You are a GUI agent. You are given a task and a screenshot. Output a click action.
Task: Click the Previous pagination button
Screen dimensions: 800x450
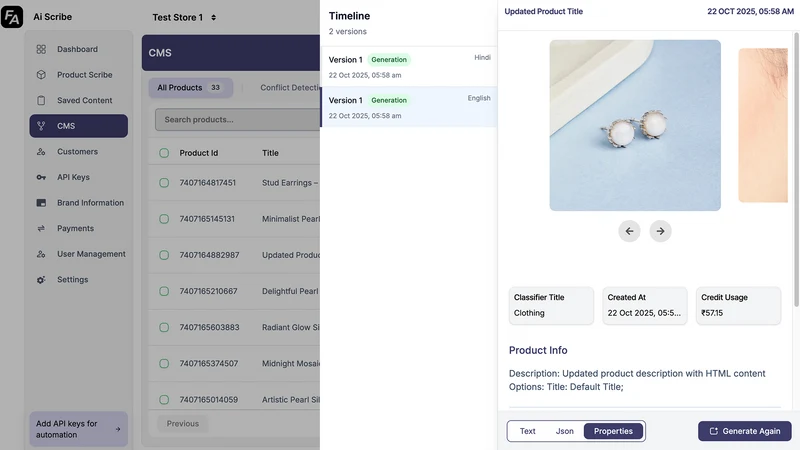point(182,423)
